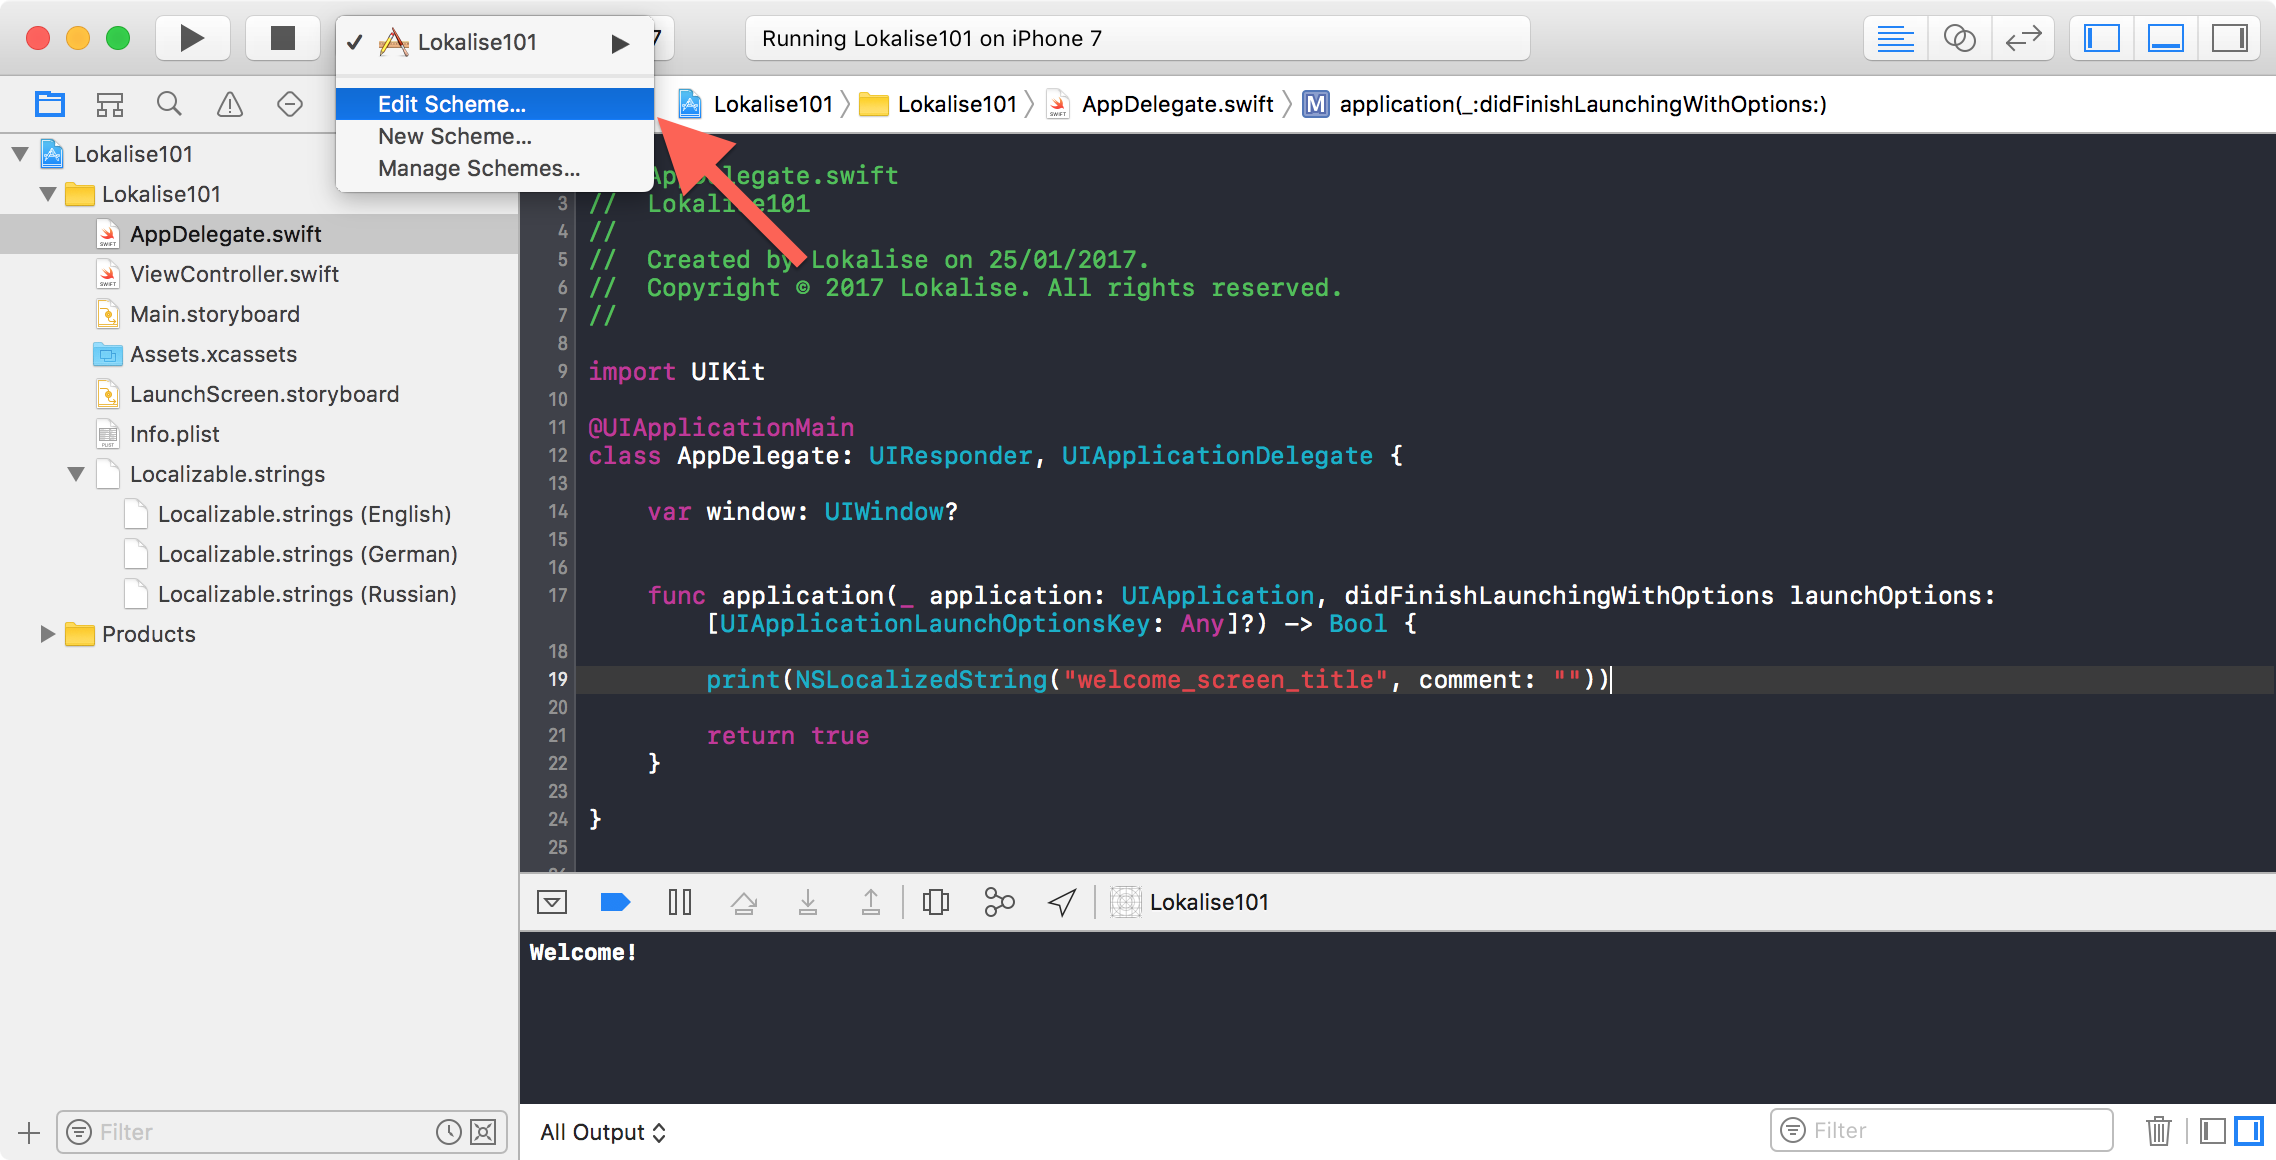Click the Stop button in toolbar
Screen dimensions: 2276x1160
point(283,39)
